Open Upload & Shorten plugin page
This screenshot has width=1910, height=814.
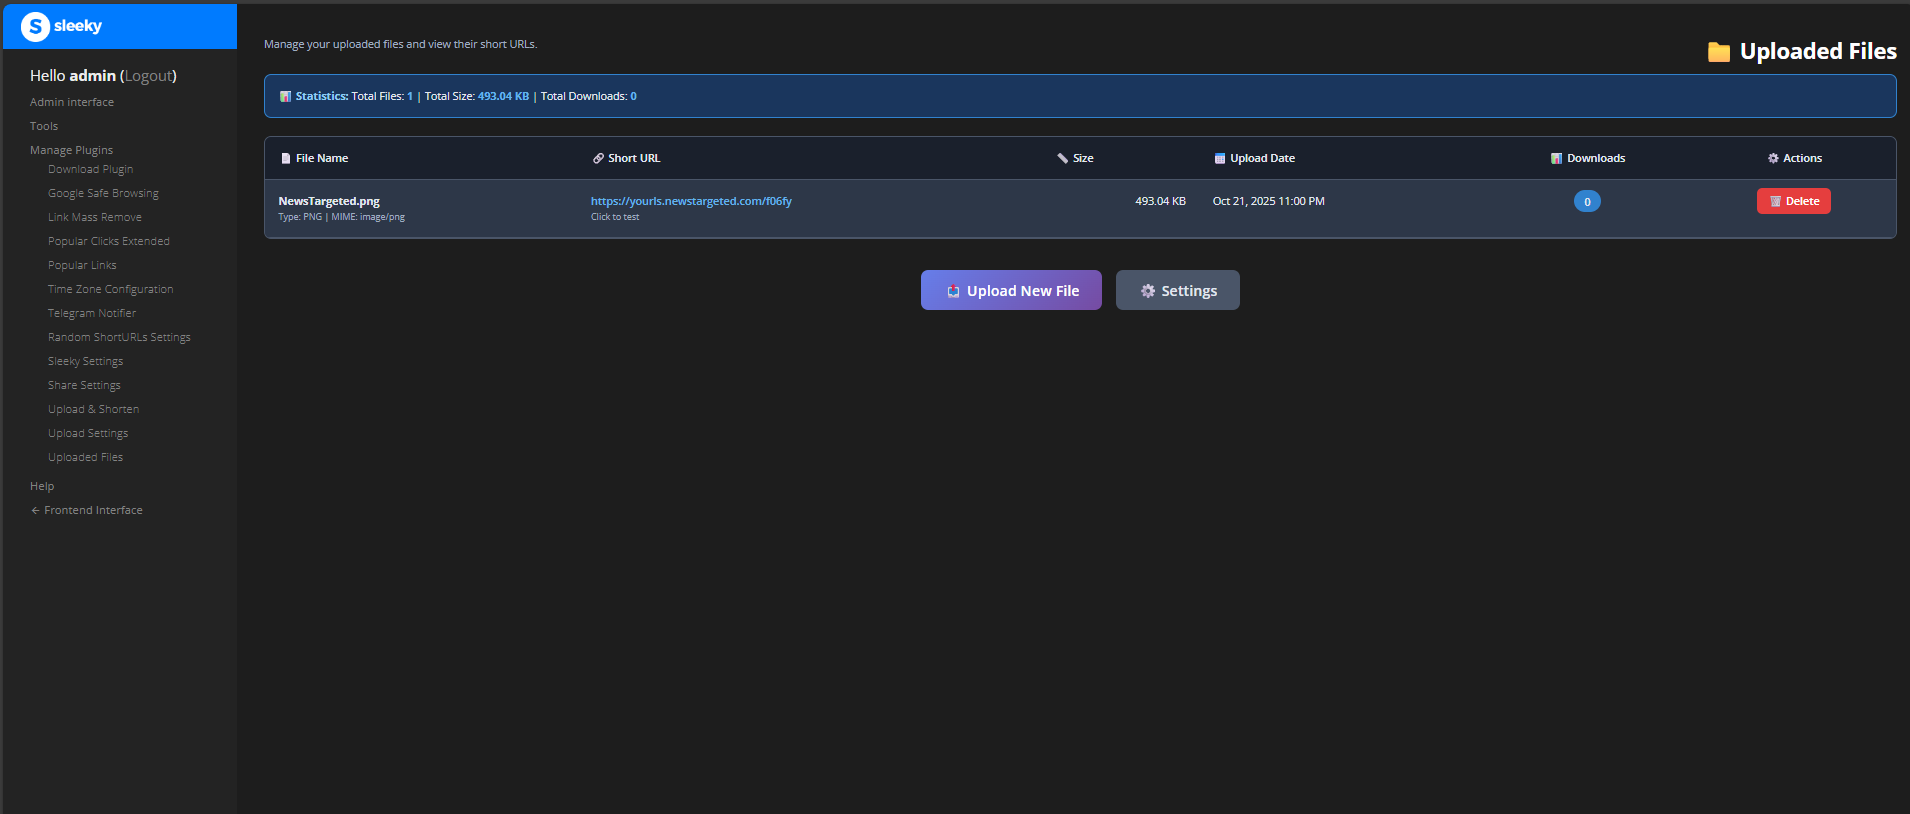93,409
